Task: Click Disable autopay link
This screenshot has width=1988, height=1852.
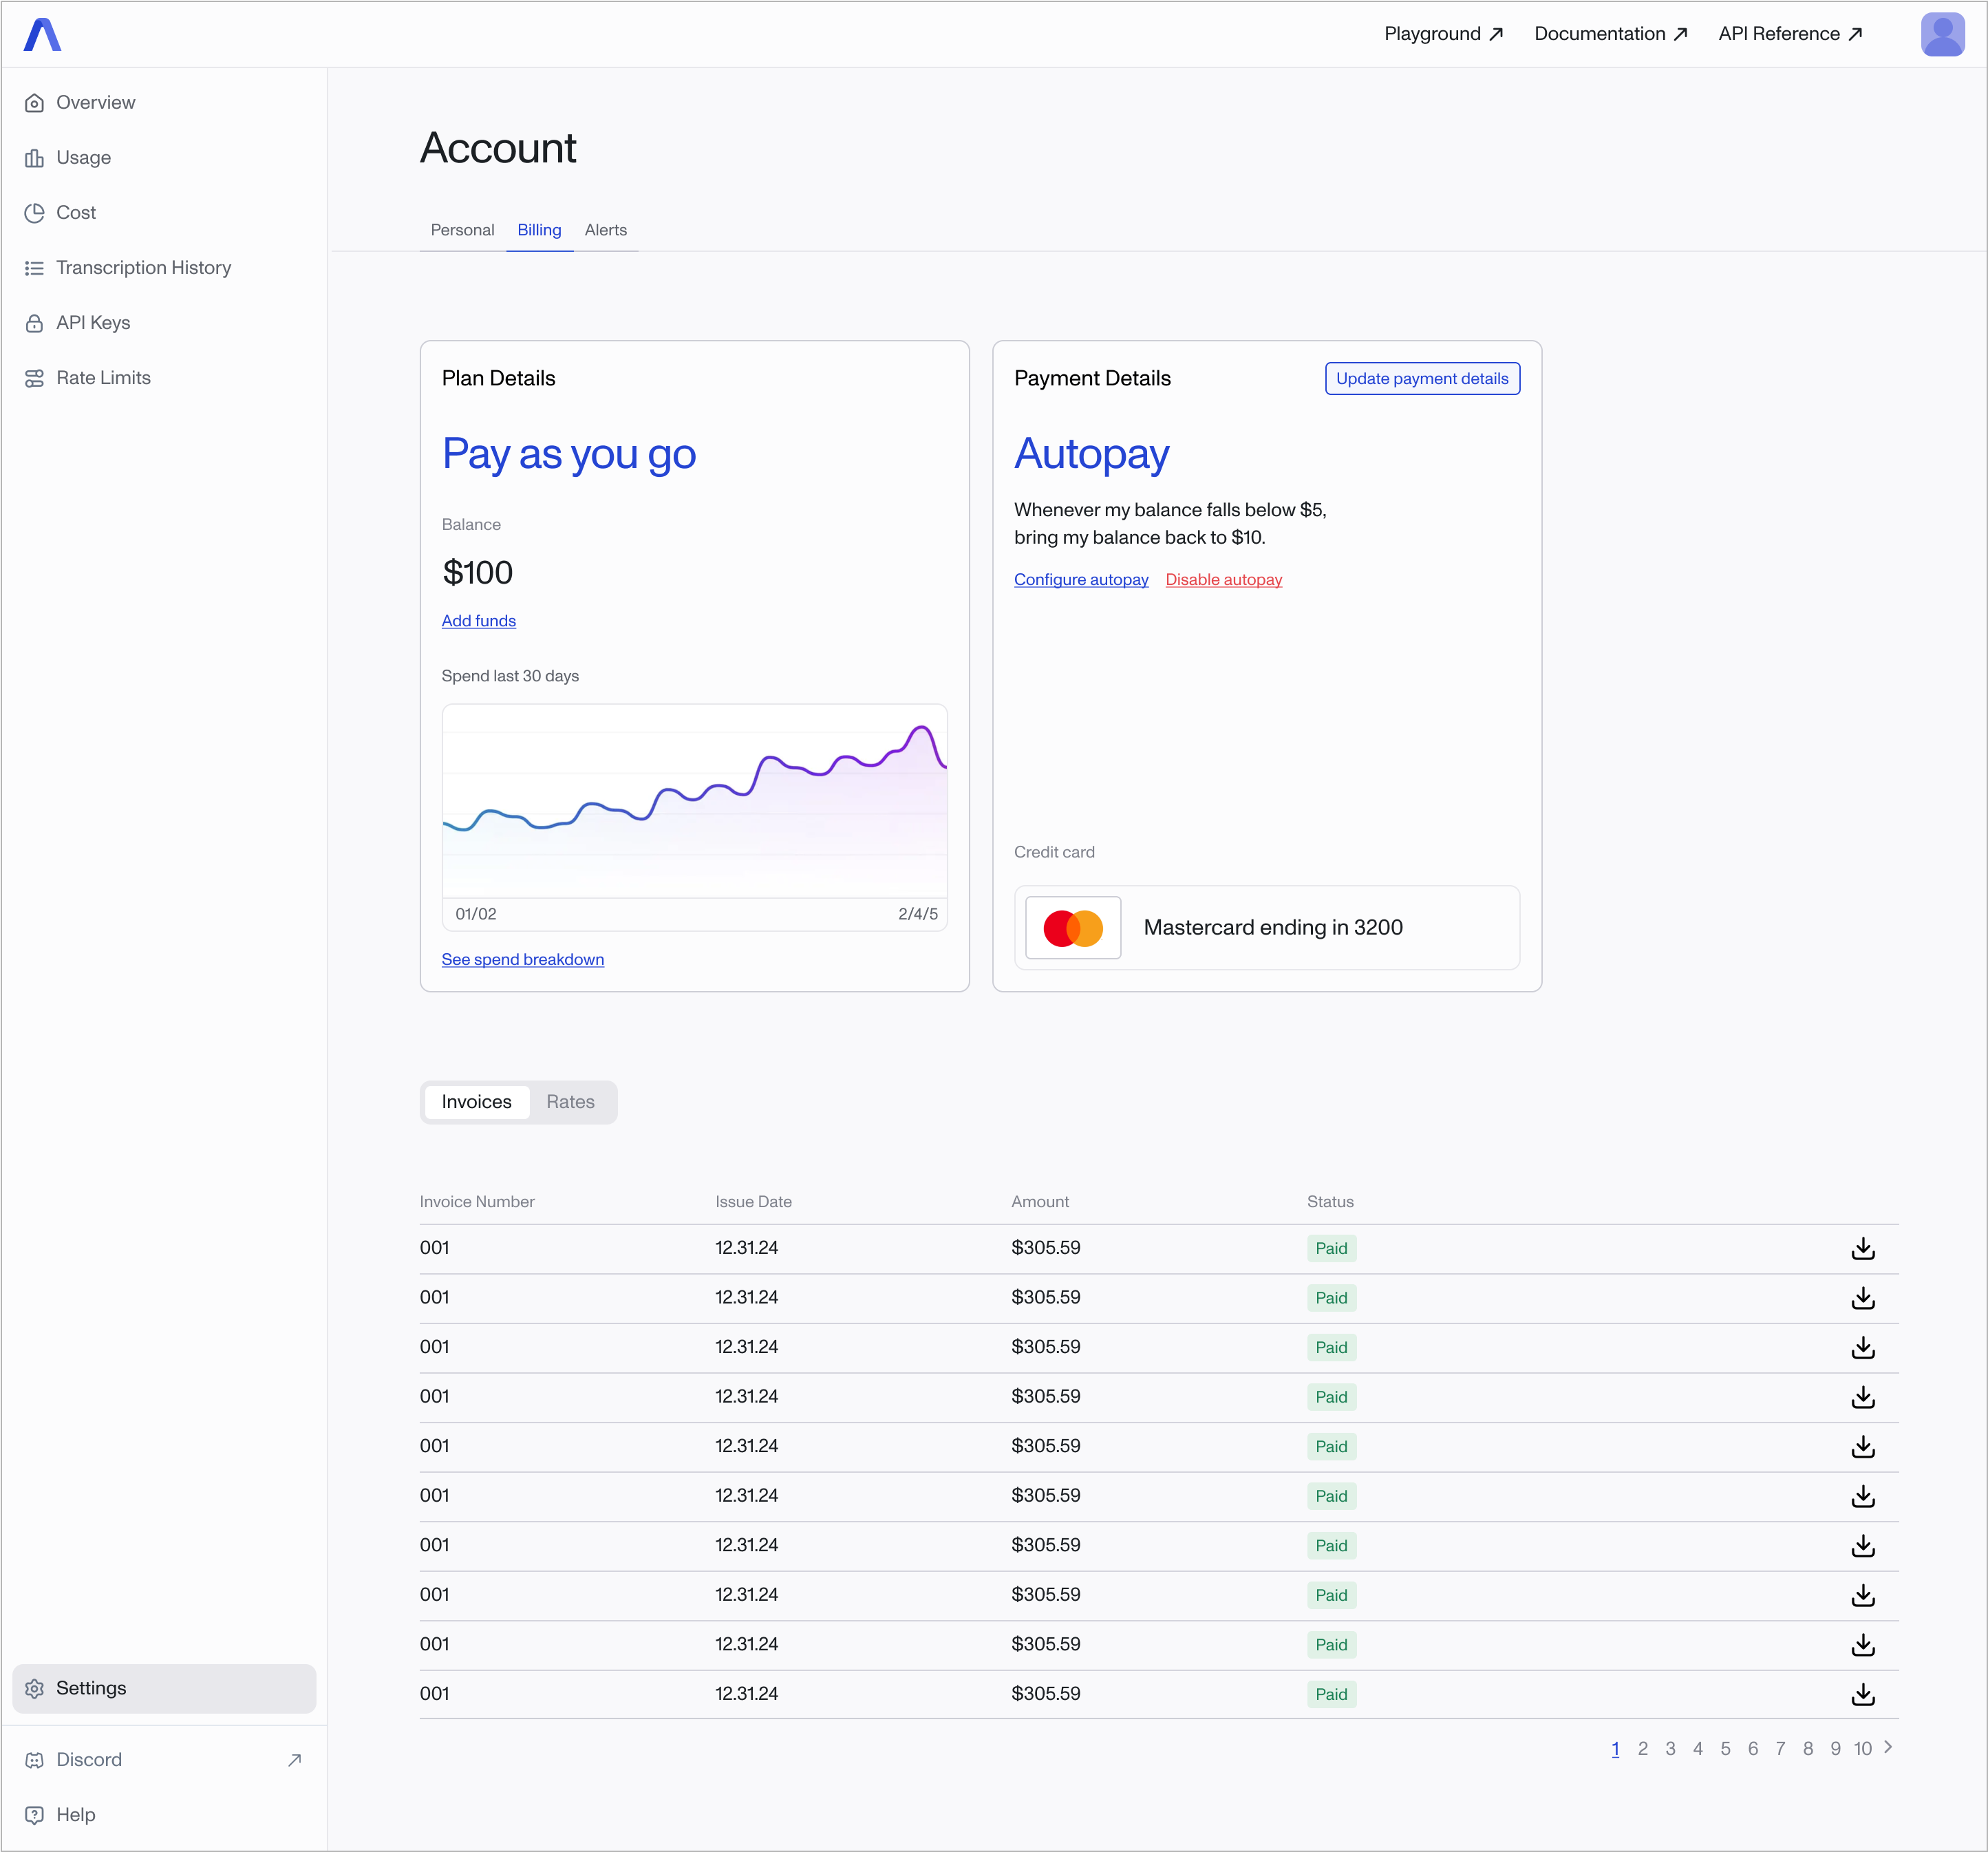Action: coord(1223,580)
